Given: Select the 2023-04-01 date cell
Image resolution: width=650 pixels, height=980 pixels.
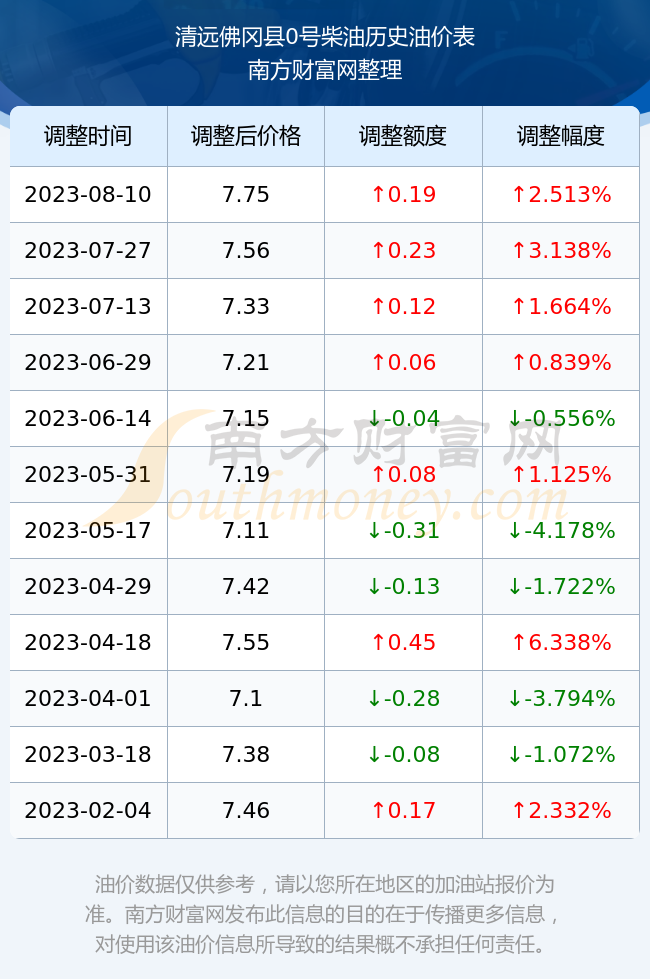Looking at the screenshot, I should coord(88,698).
